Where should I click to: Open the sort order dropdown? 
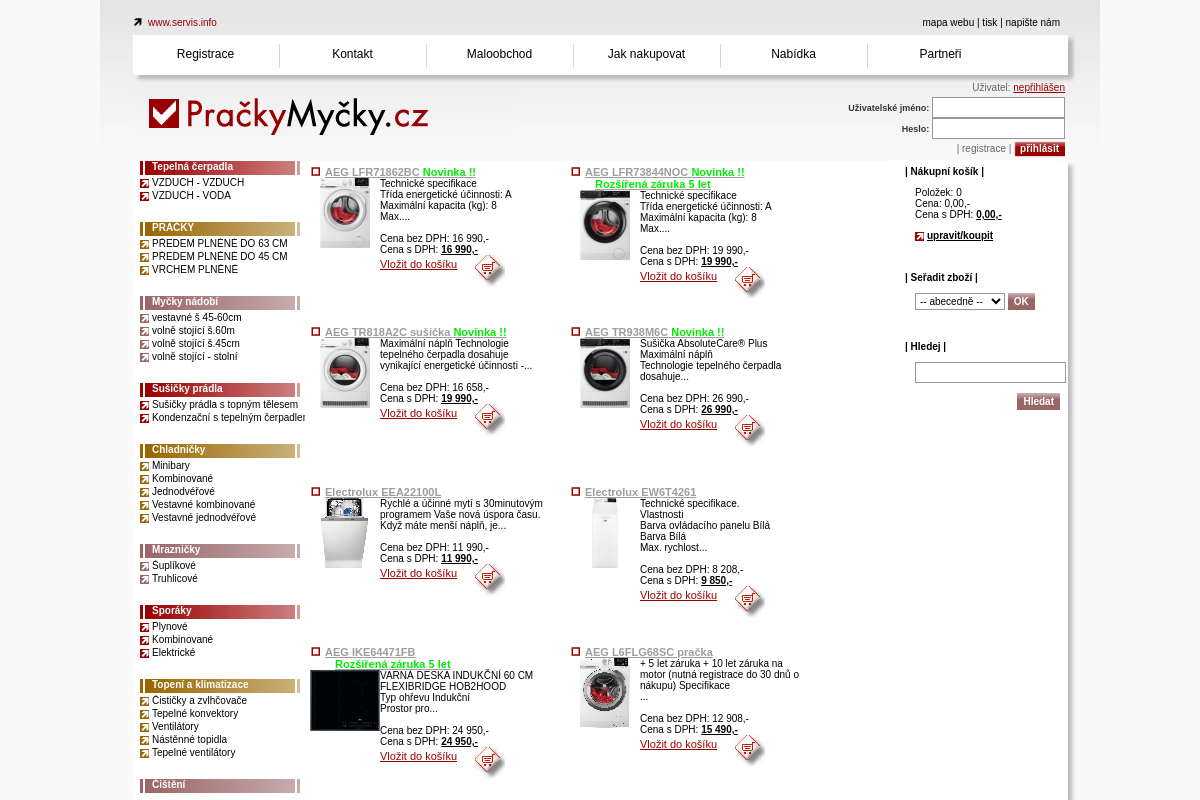point(959,302)
